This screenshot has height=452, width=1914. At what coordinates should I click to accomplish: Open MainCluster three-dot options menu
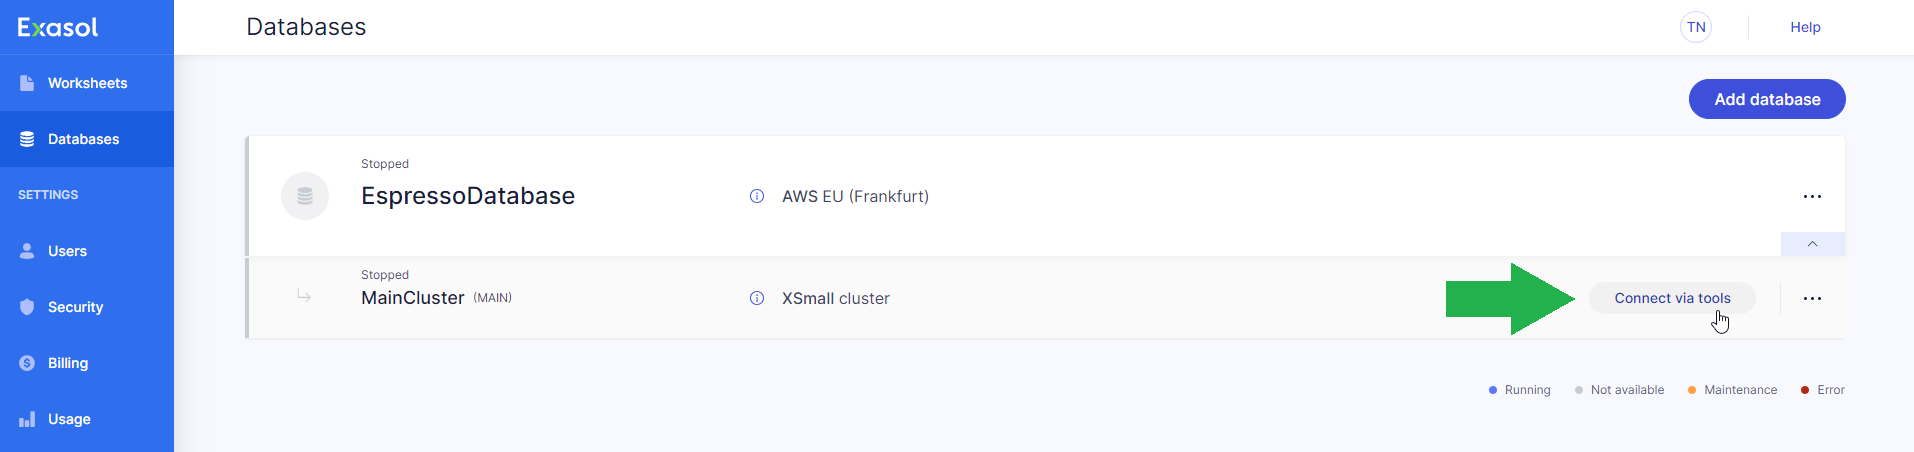tap(1812, 298)
